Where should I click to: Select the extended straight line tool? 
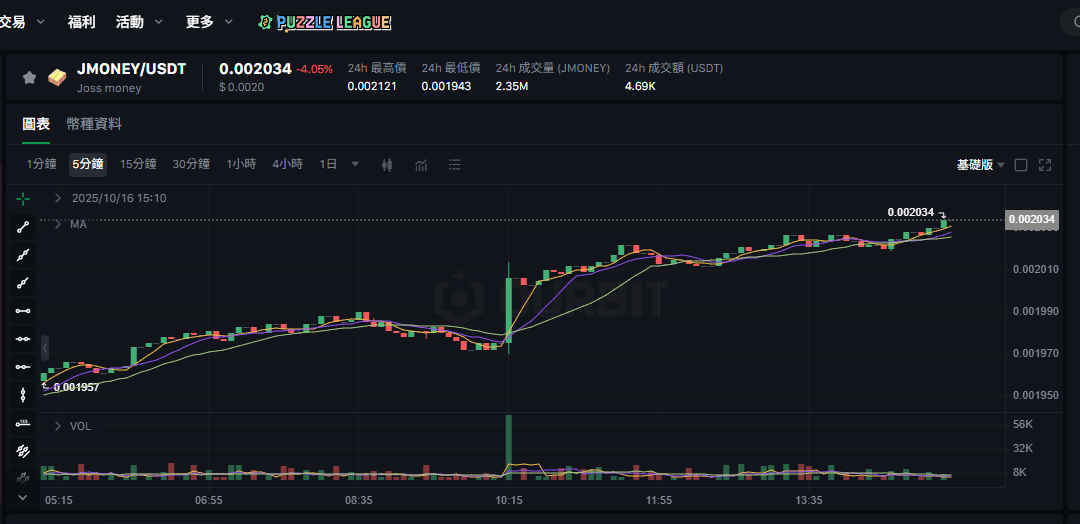pos(23,255)
